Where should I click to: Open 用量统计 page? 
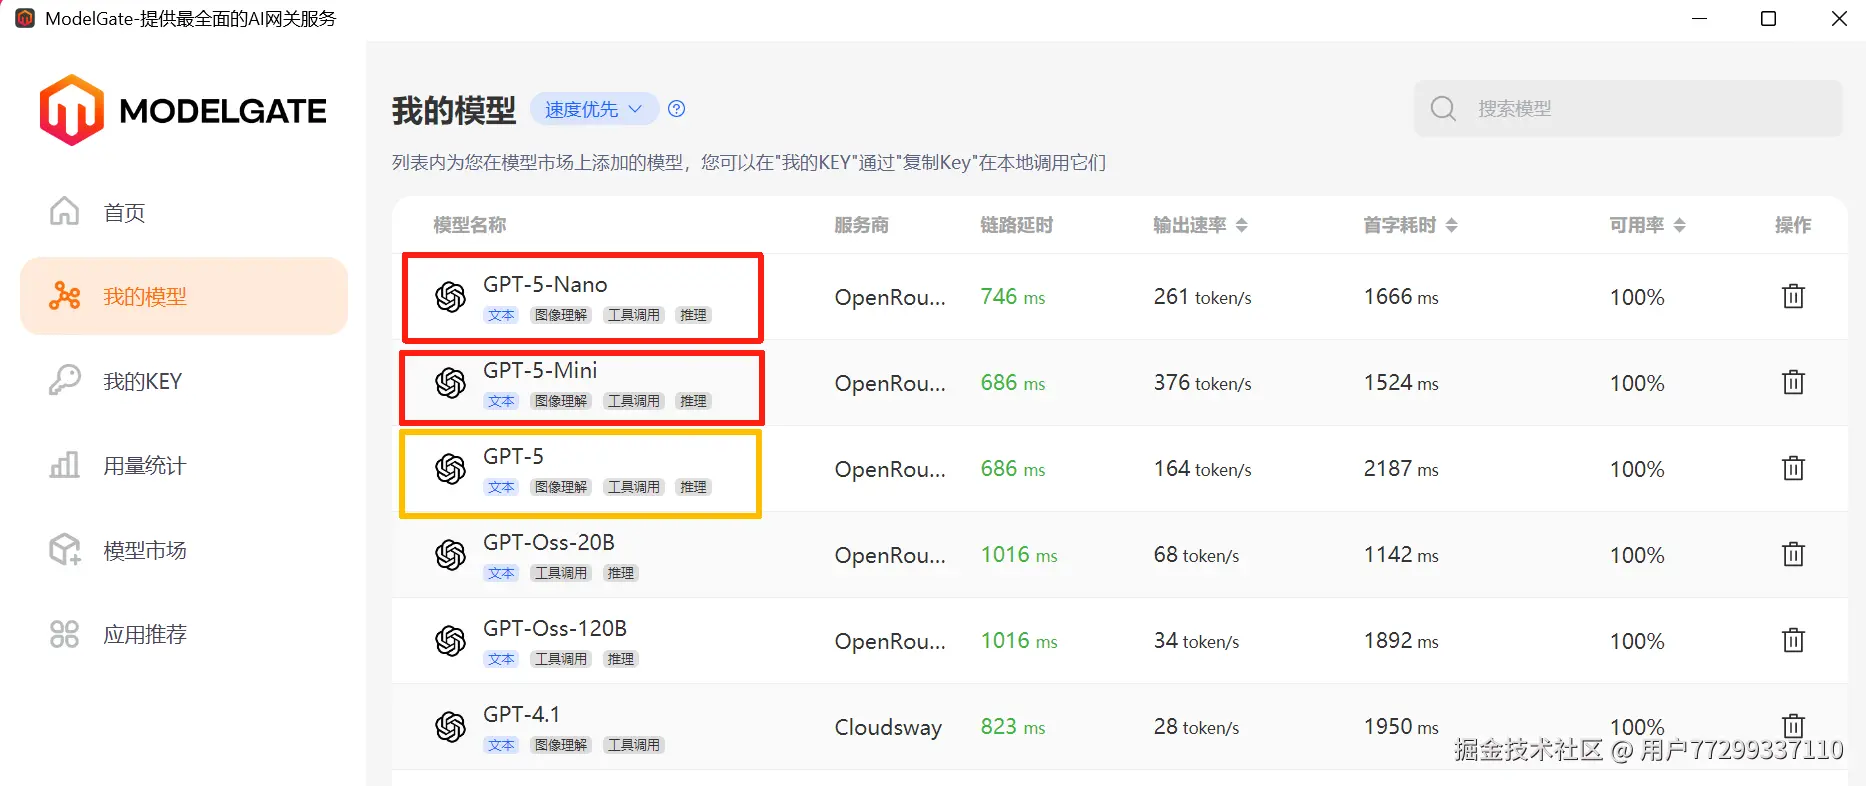184,465
